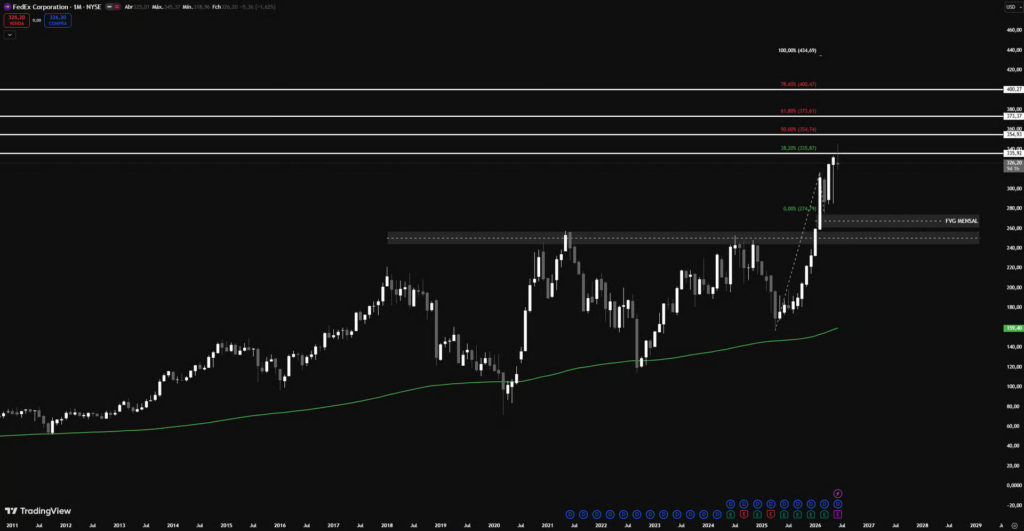This screenshot has width=1024, height=531.
Task: Open the red earnings marker from late 2024
Action: pyautogui.click(x=744, y=515)
